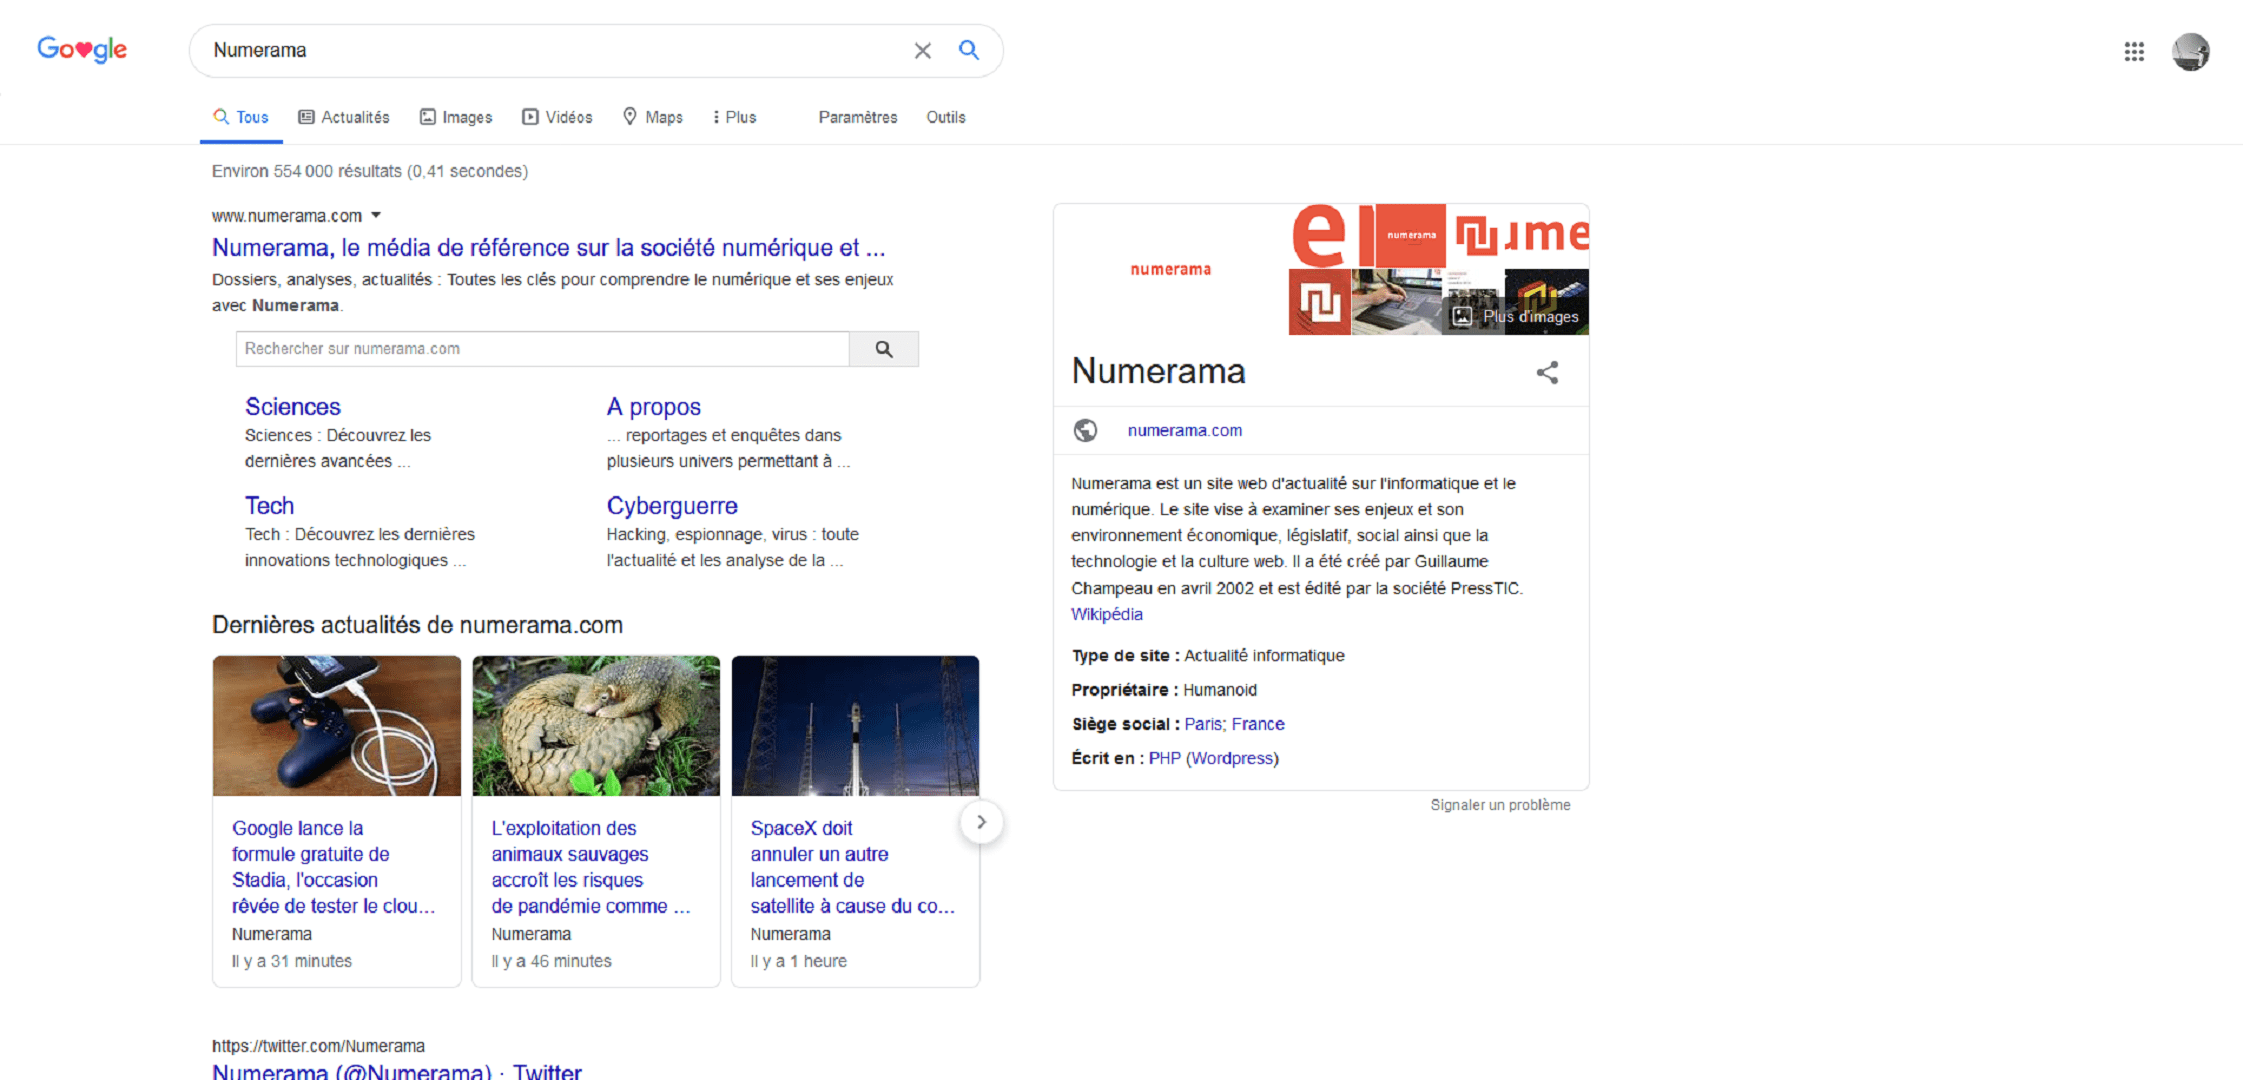This screenshot has height=1080, width=2243.
Task: Open the PHP link in Écrit en
Action: pyautogui.click(x=1165, y=758)
